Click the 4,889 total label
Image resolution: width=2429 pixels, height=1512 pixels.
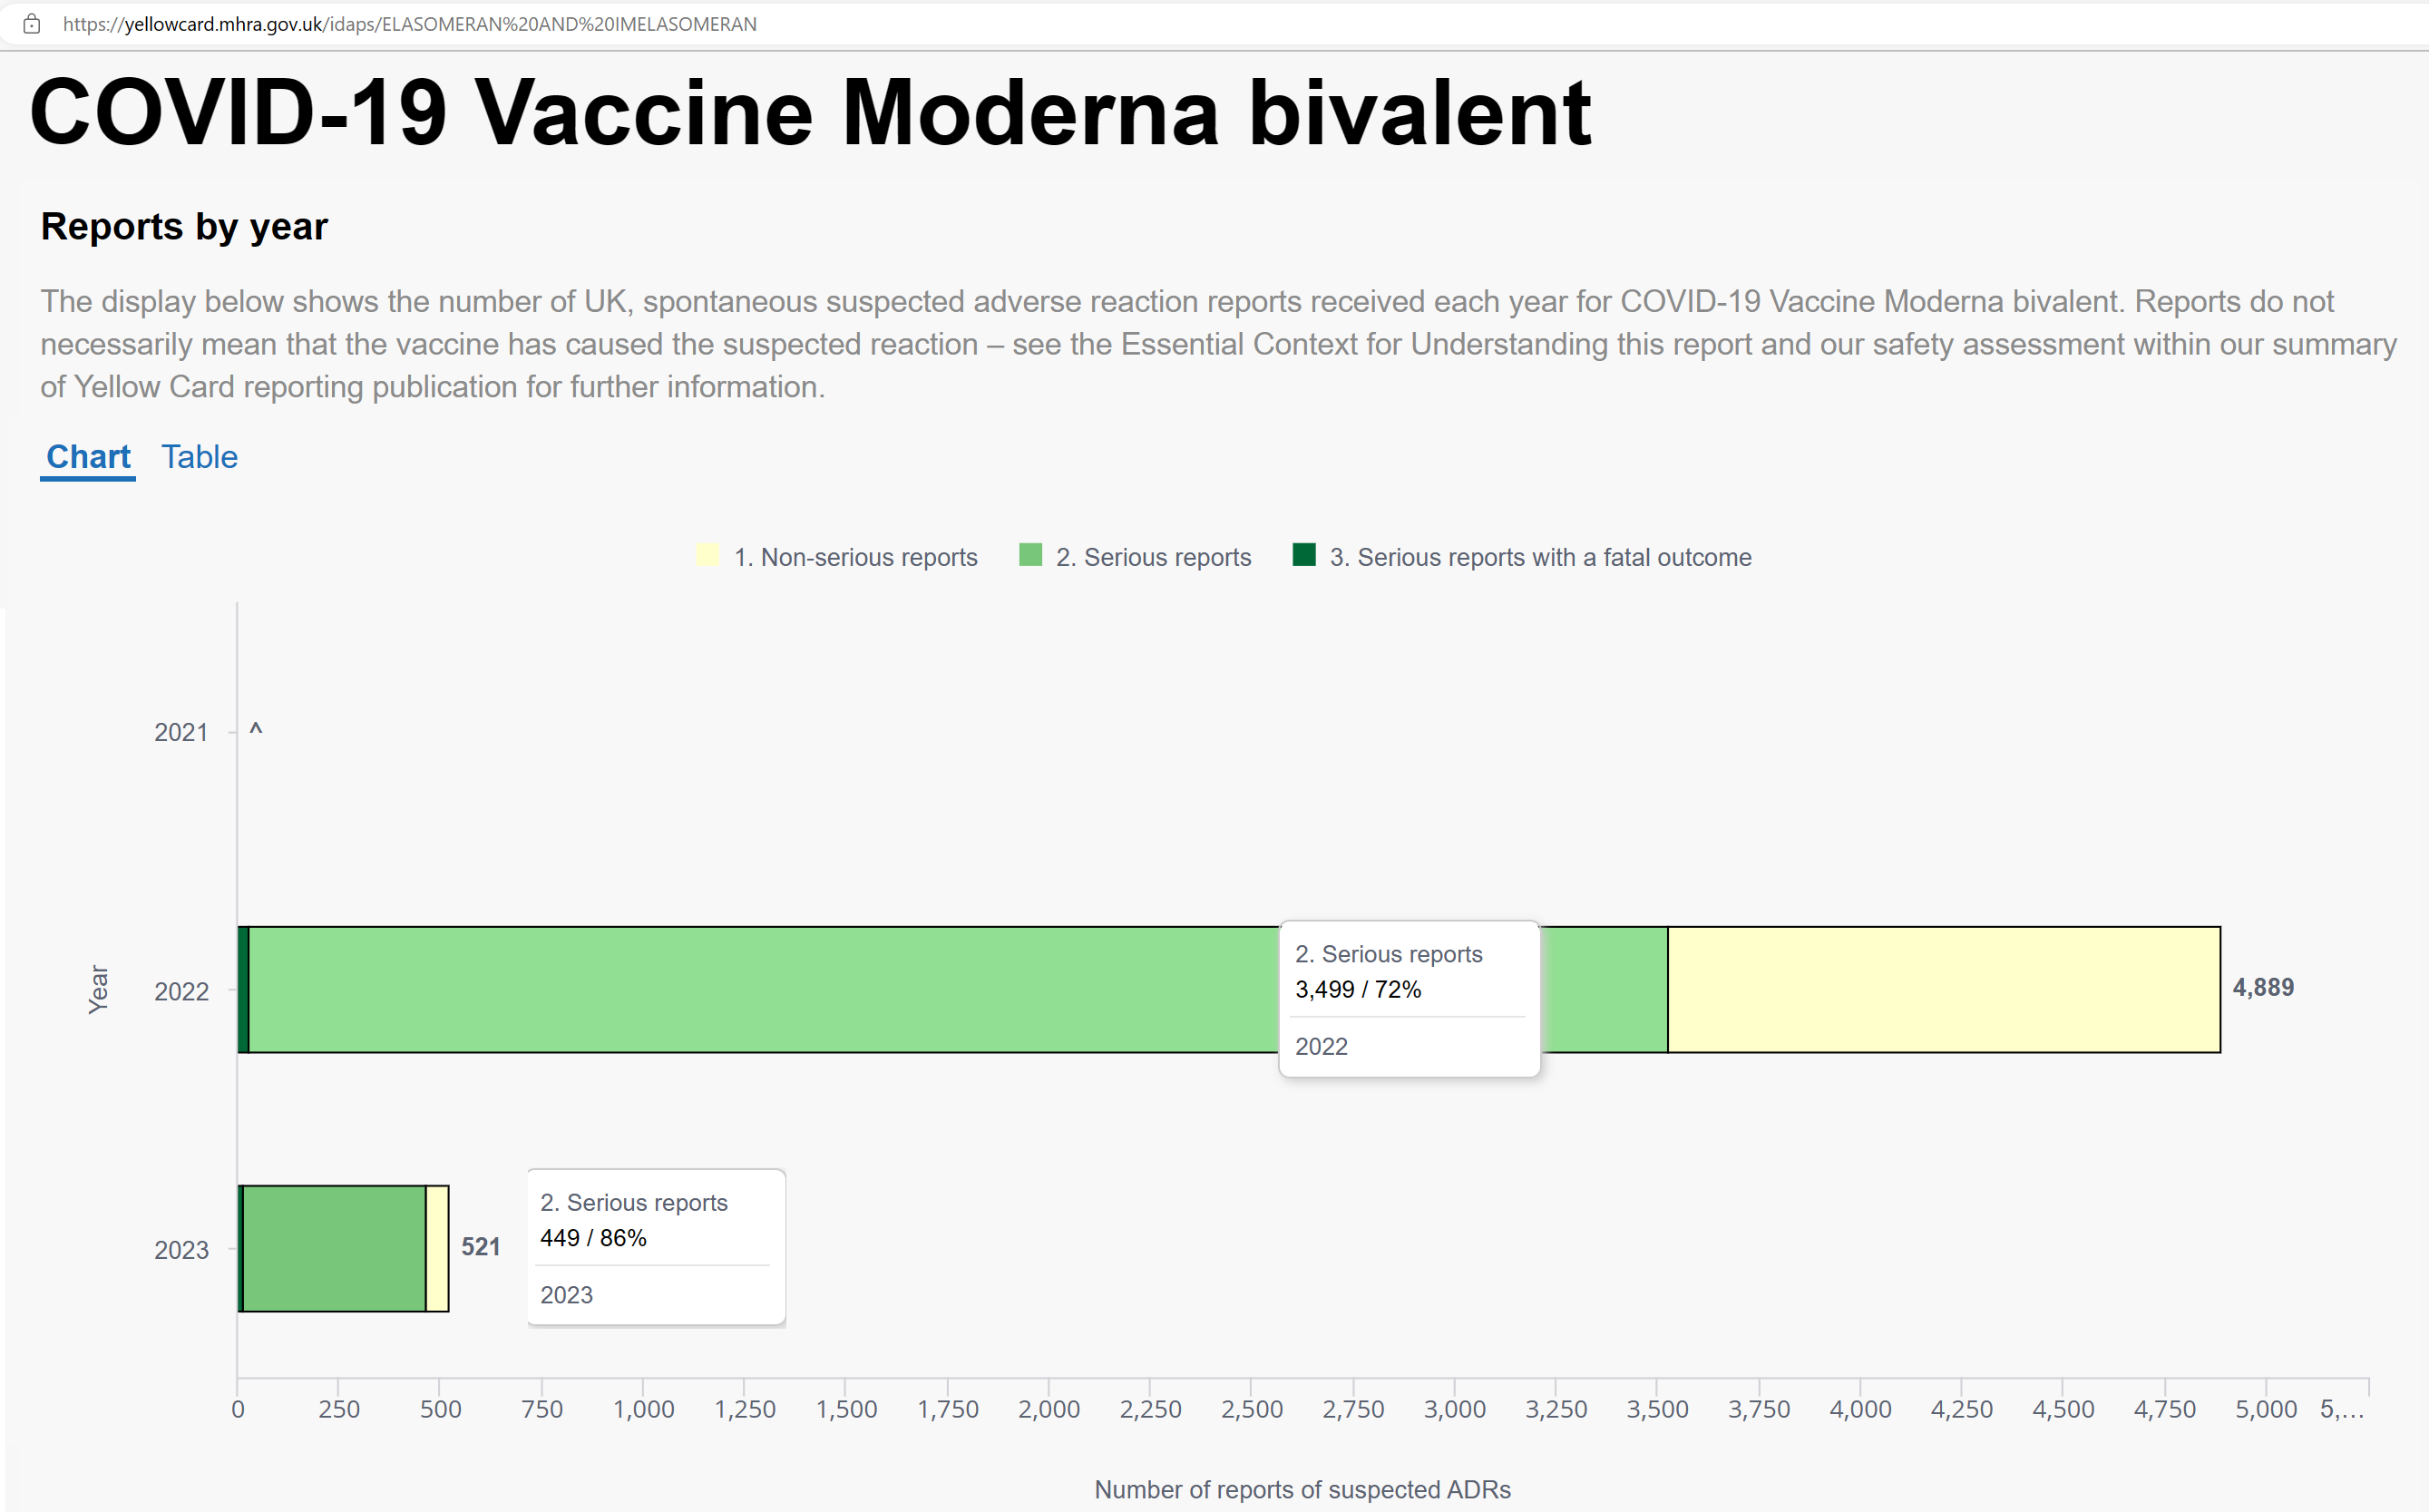coord(2263,988)
